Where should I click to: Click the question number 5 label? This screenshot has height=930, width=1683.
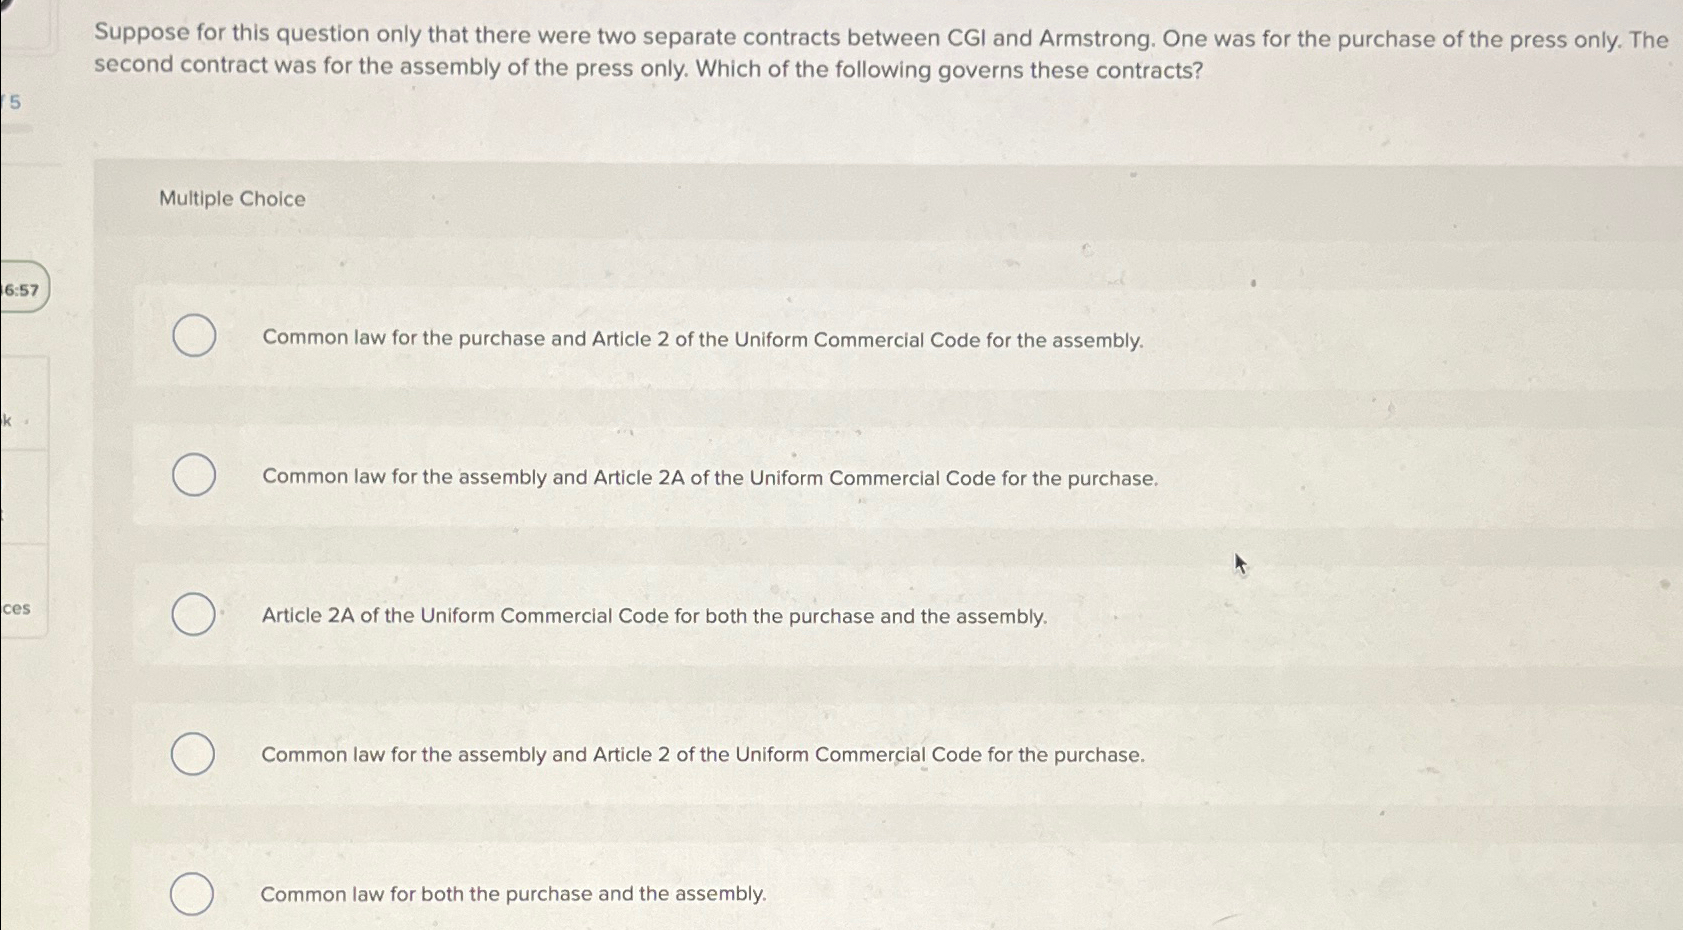13,103
